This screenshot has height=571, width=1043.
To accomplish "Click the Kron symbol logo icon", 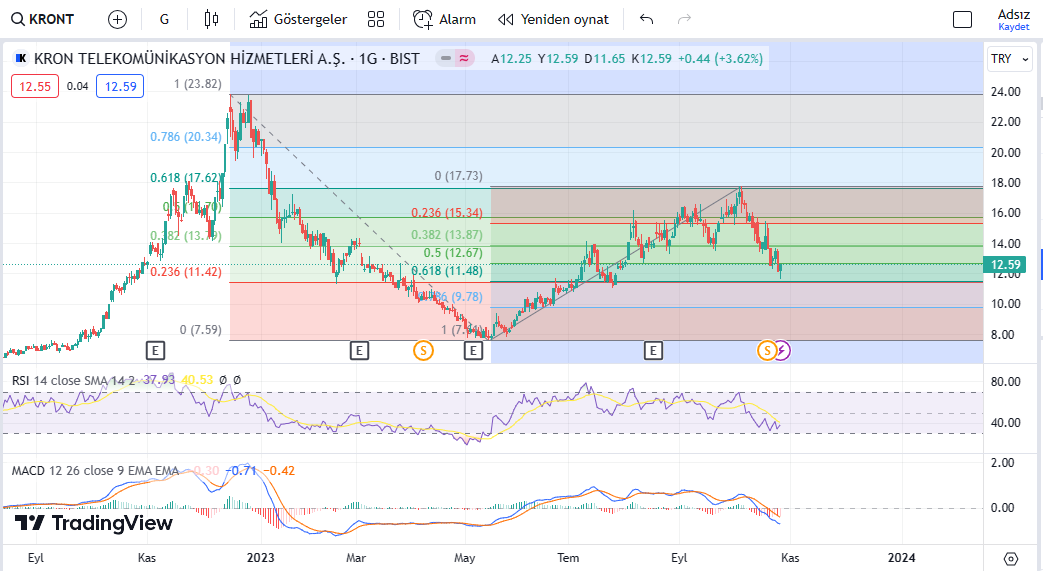I will [x=21, y=59].
